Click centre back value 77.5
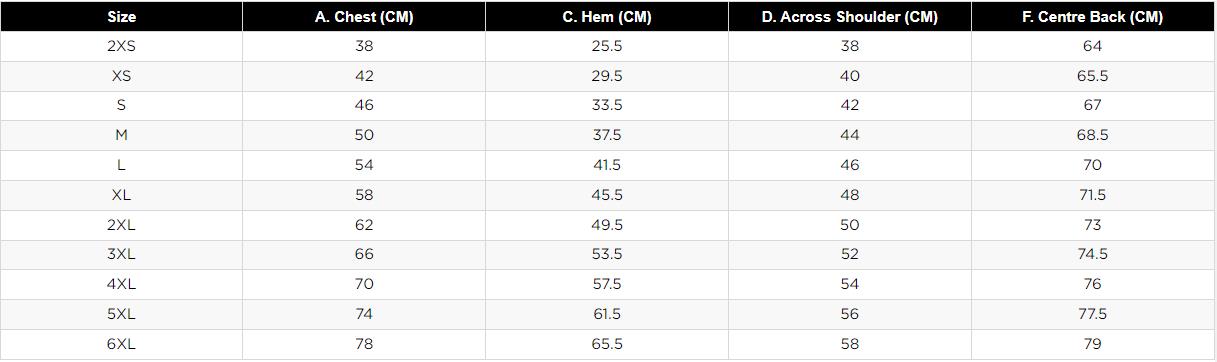1217x362 pixels. tap(1093, 314)
